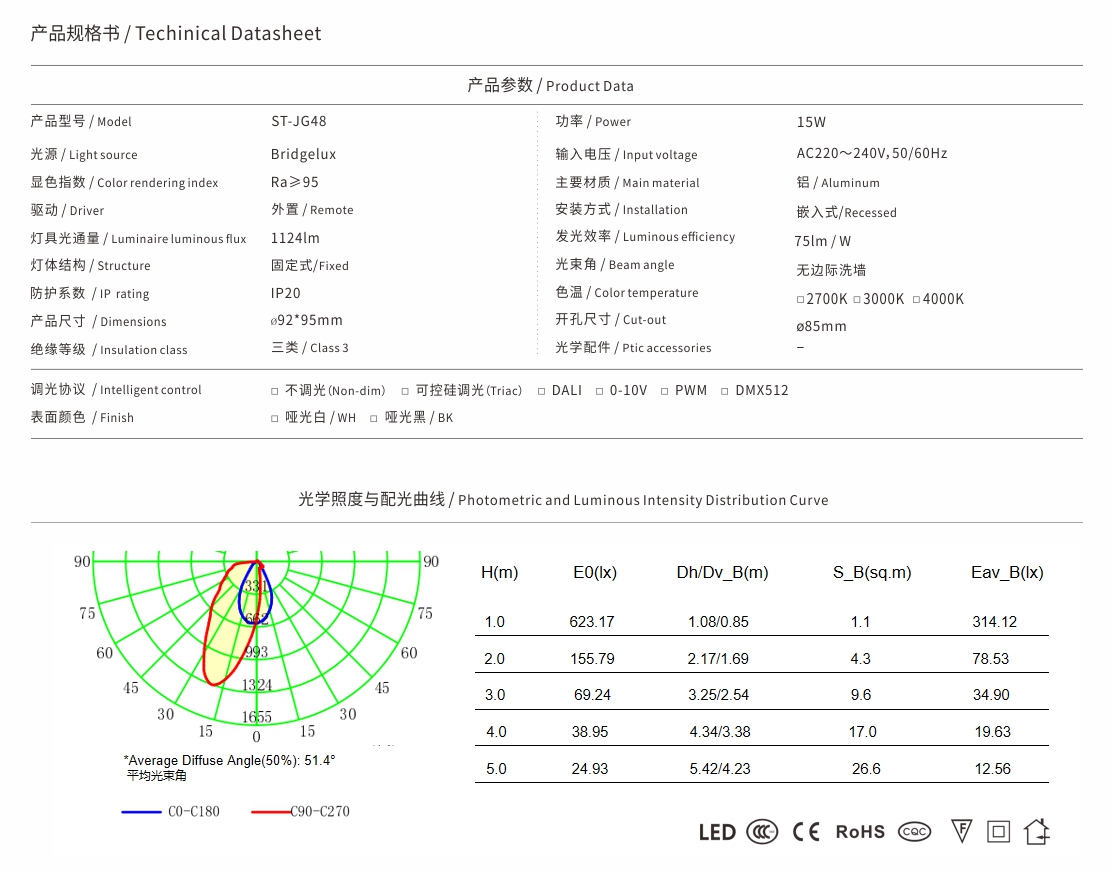The width and height of the screenshot is (1114, 872).
Task: Click the house indoor-use icon
Action: point(1037,831)
